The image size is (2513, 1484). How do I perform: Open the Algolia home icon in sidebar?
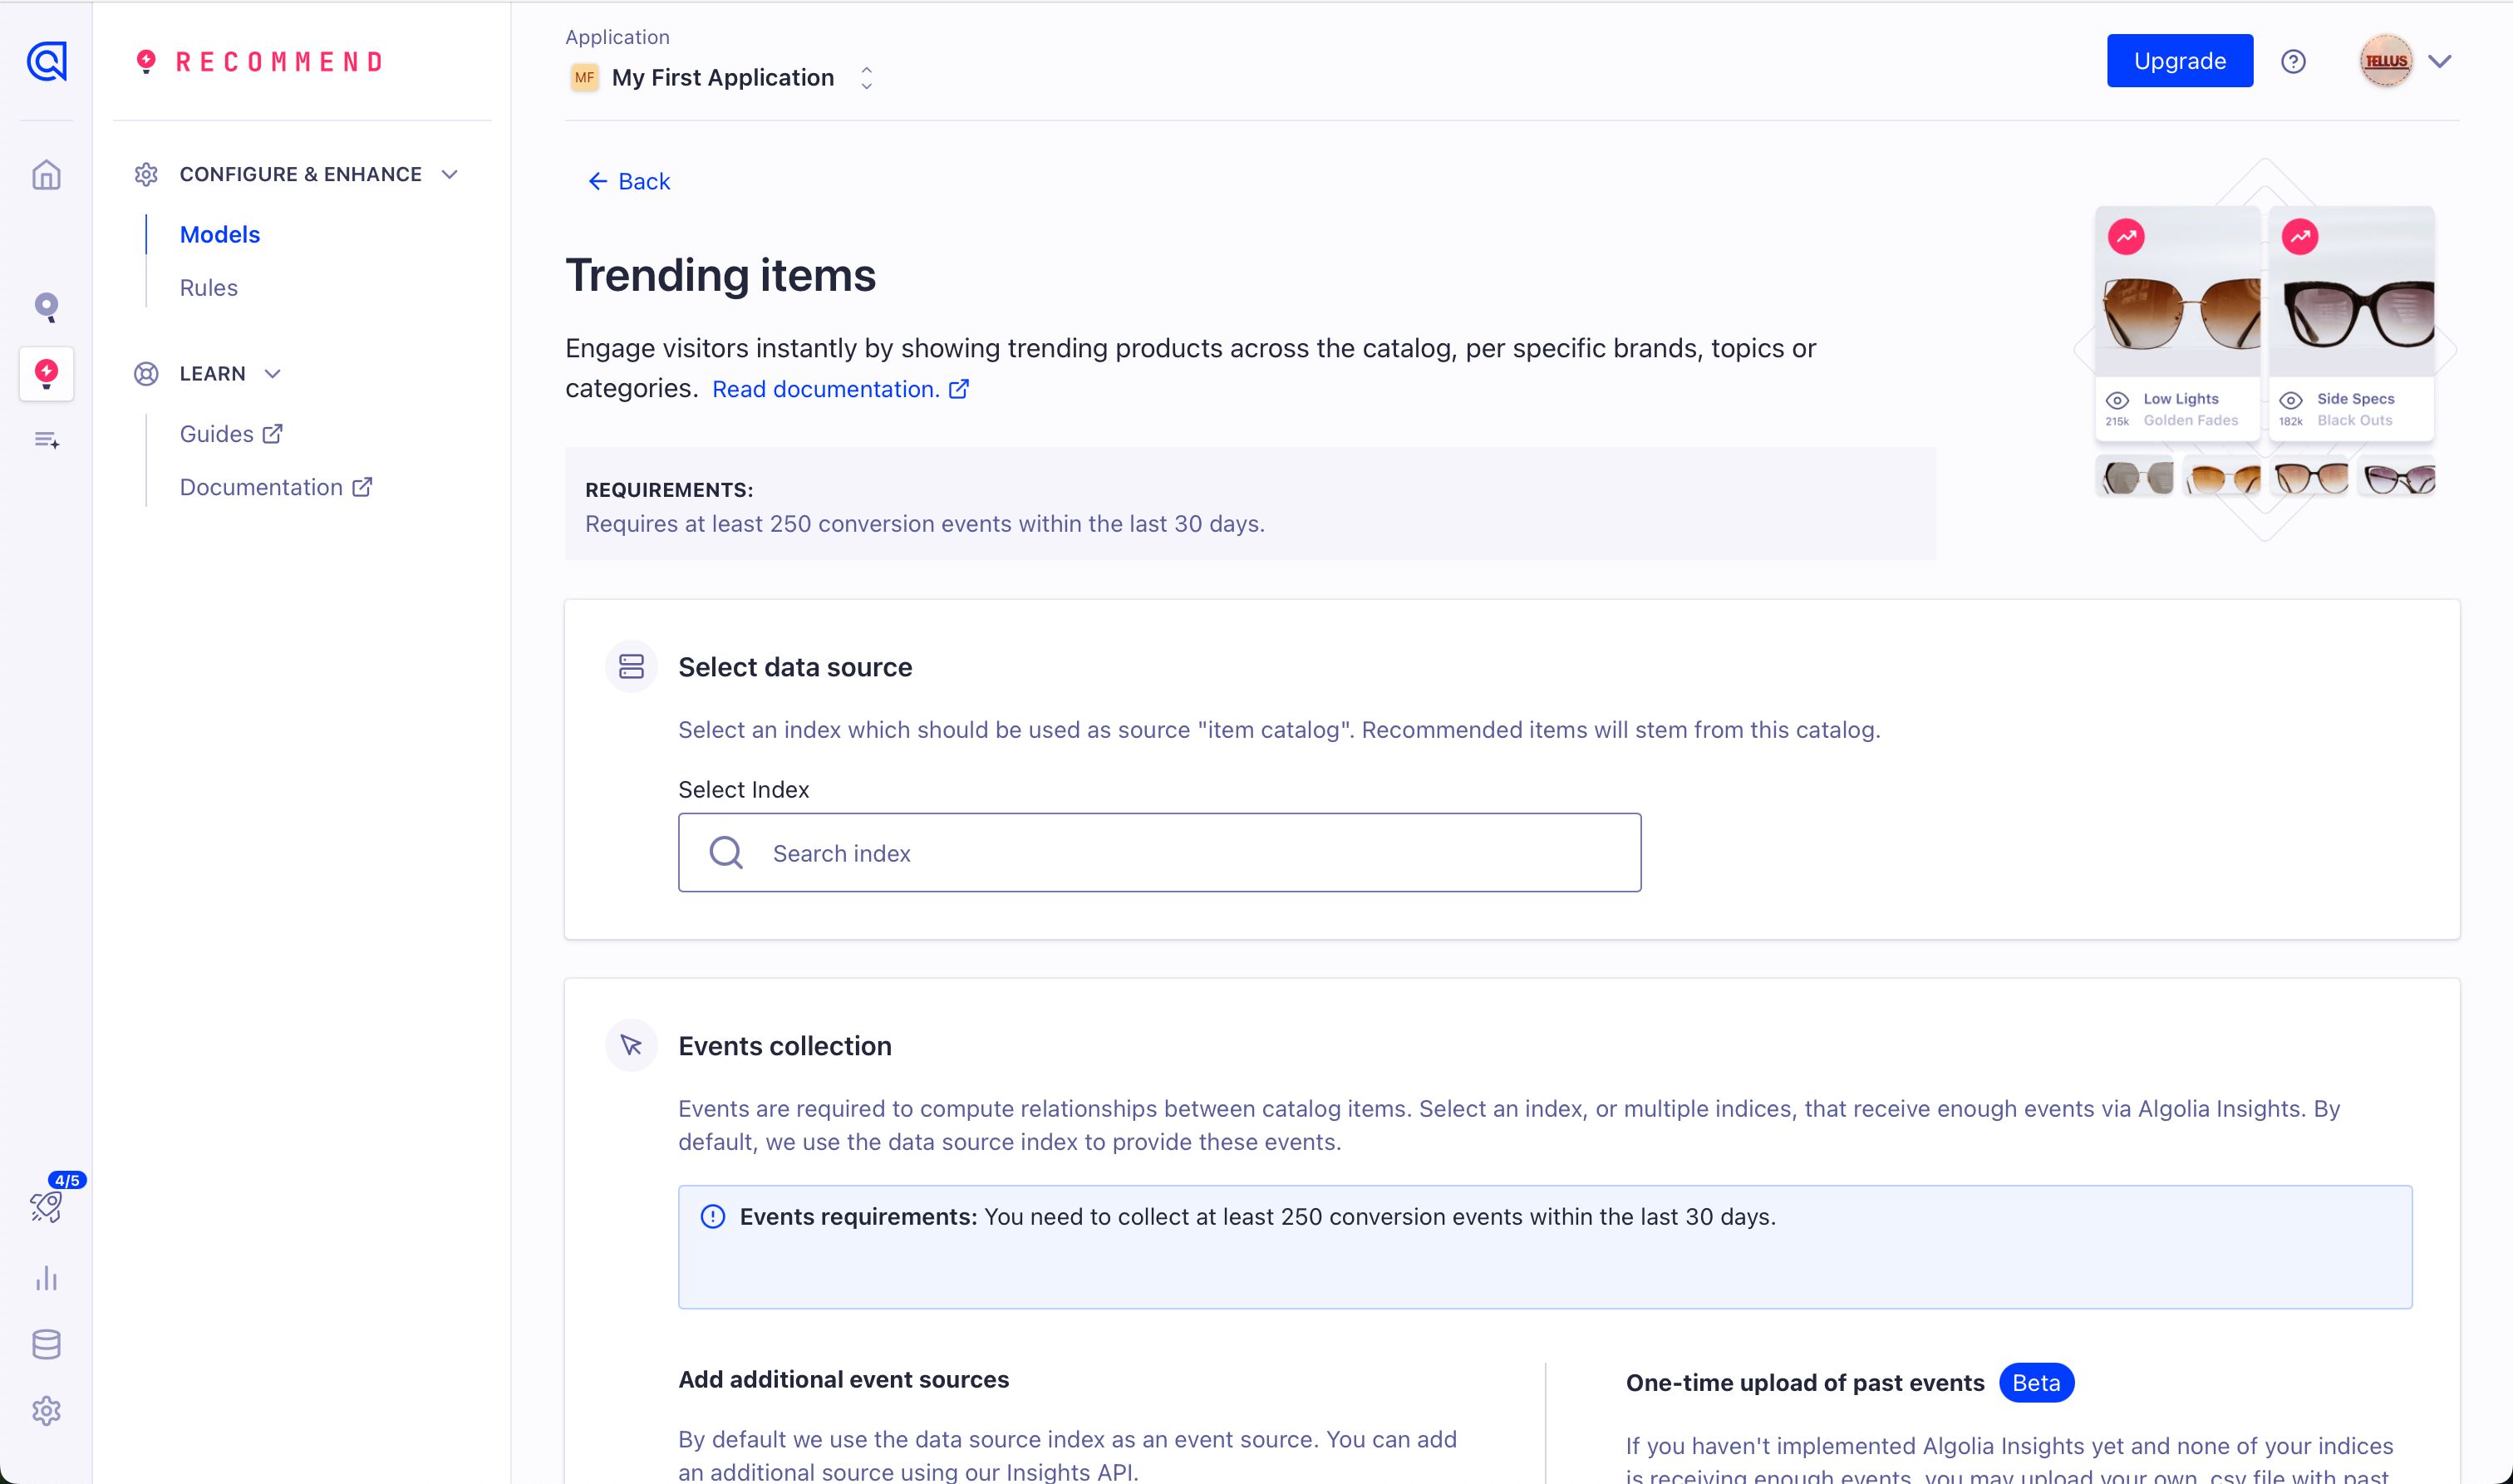click(46, 175)
